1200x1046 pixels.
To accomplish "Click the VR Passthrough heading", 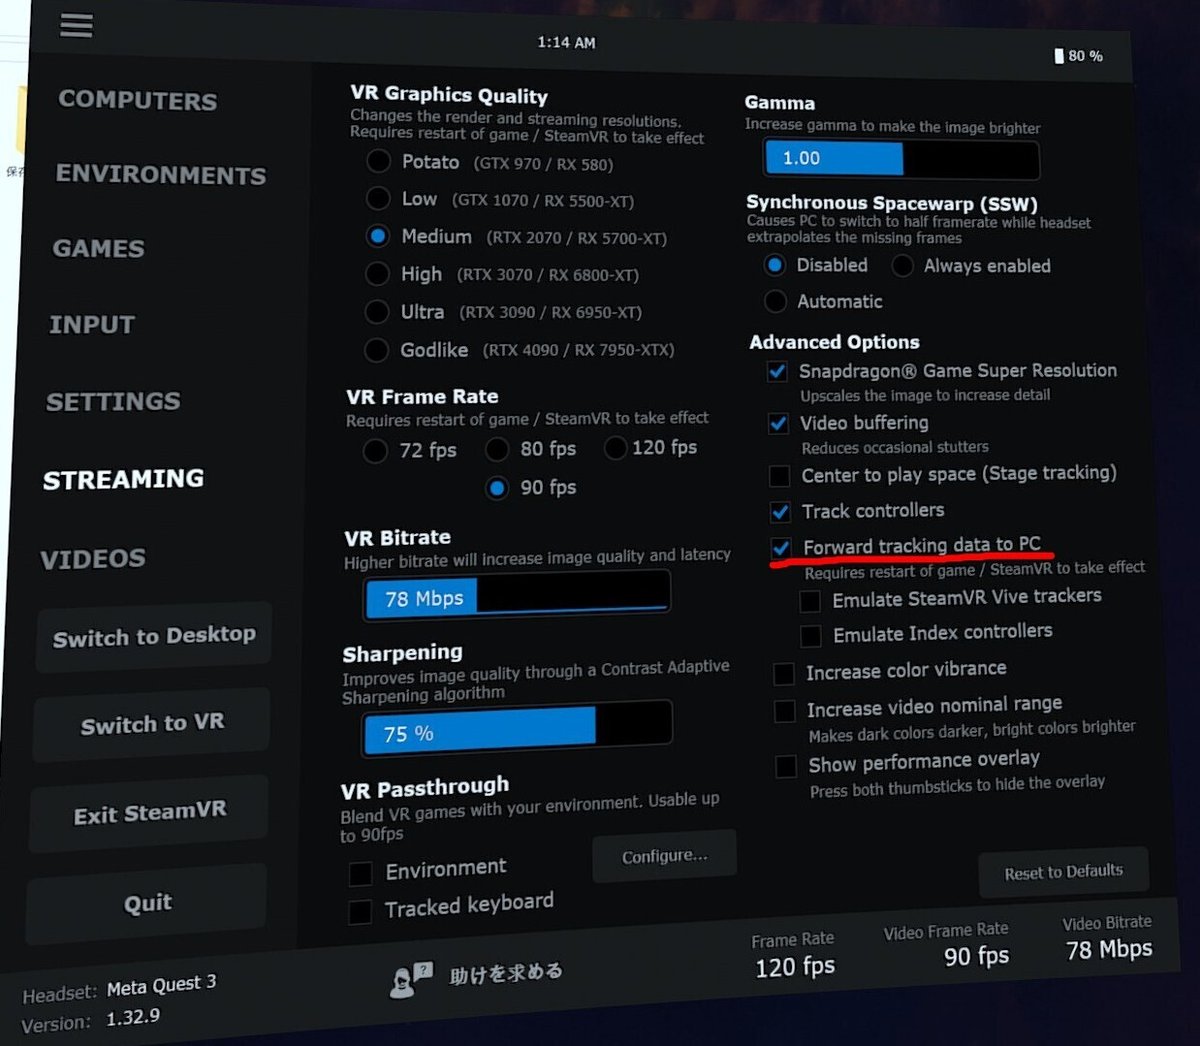I will pyautogui.click(x=425, y=788).
